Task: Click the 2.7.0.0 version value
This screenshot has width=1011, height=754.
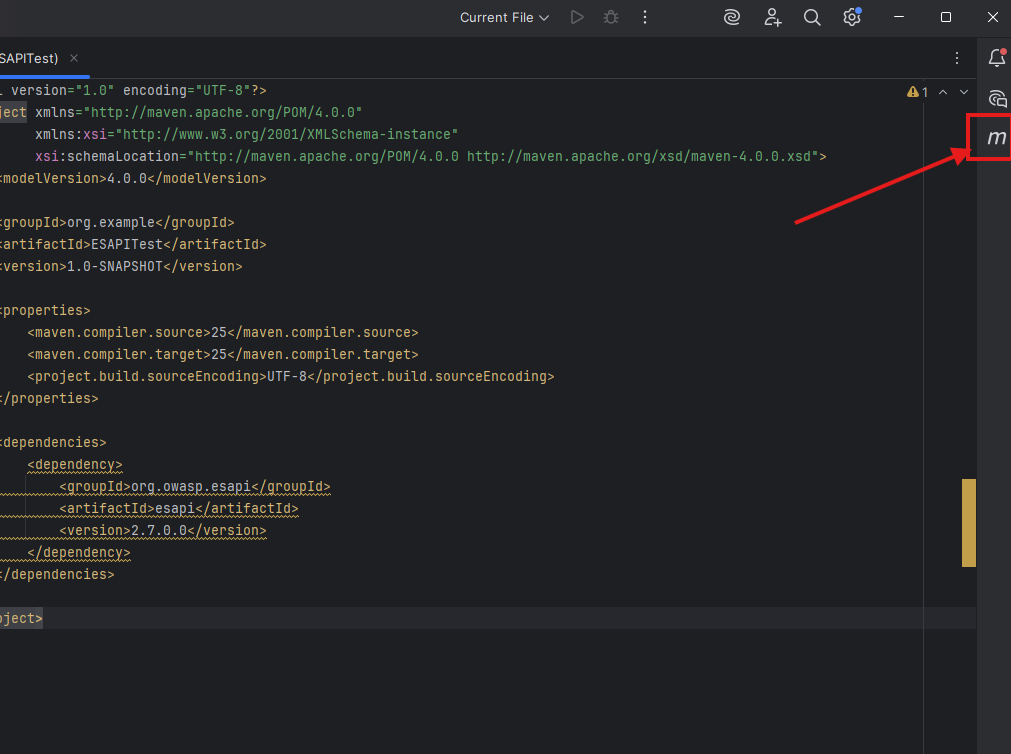Action: click(158, 530)
